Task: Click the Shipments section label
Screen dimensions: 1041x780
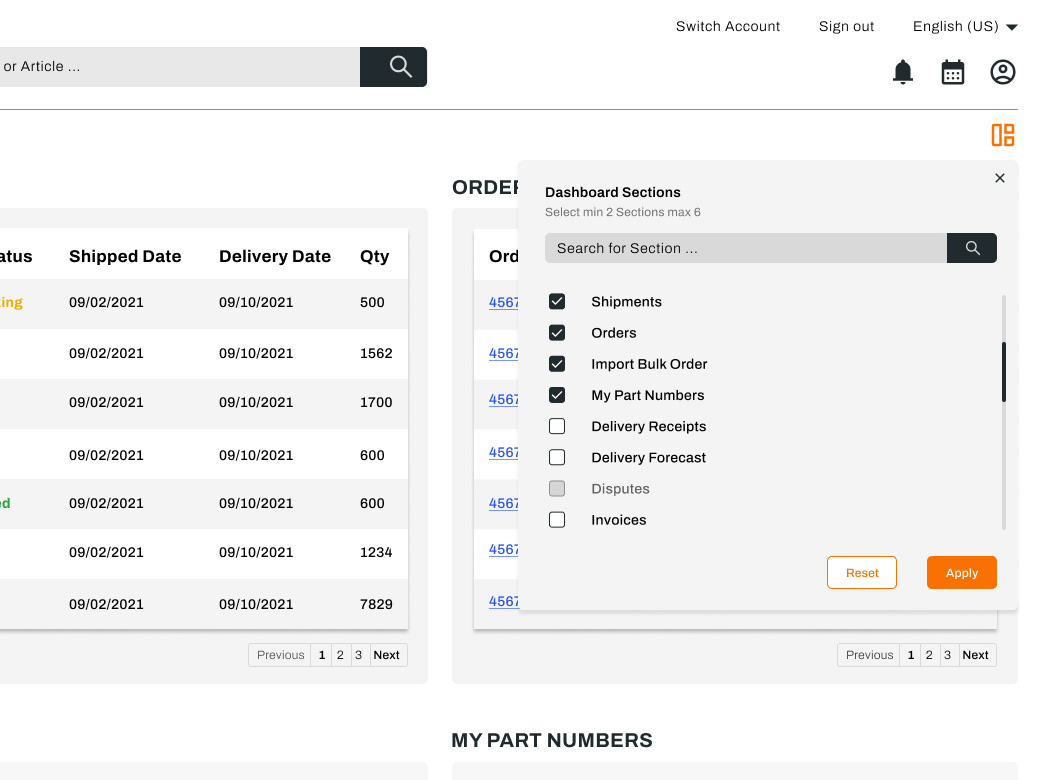Action: coord(626,301)
